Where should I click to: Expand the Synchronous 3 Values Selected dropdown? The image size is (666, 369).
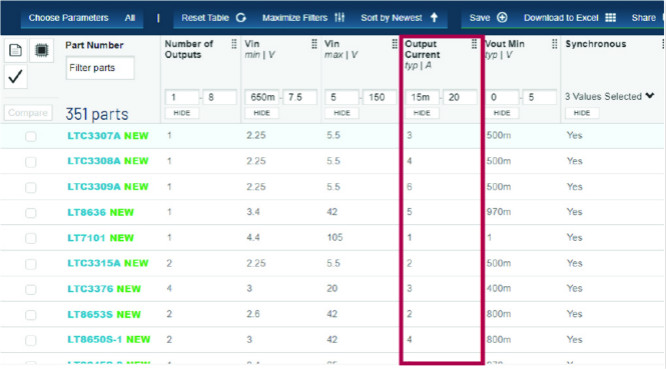tap(609, 96)
